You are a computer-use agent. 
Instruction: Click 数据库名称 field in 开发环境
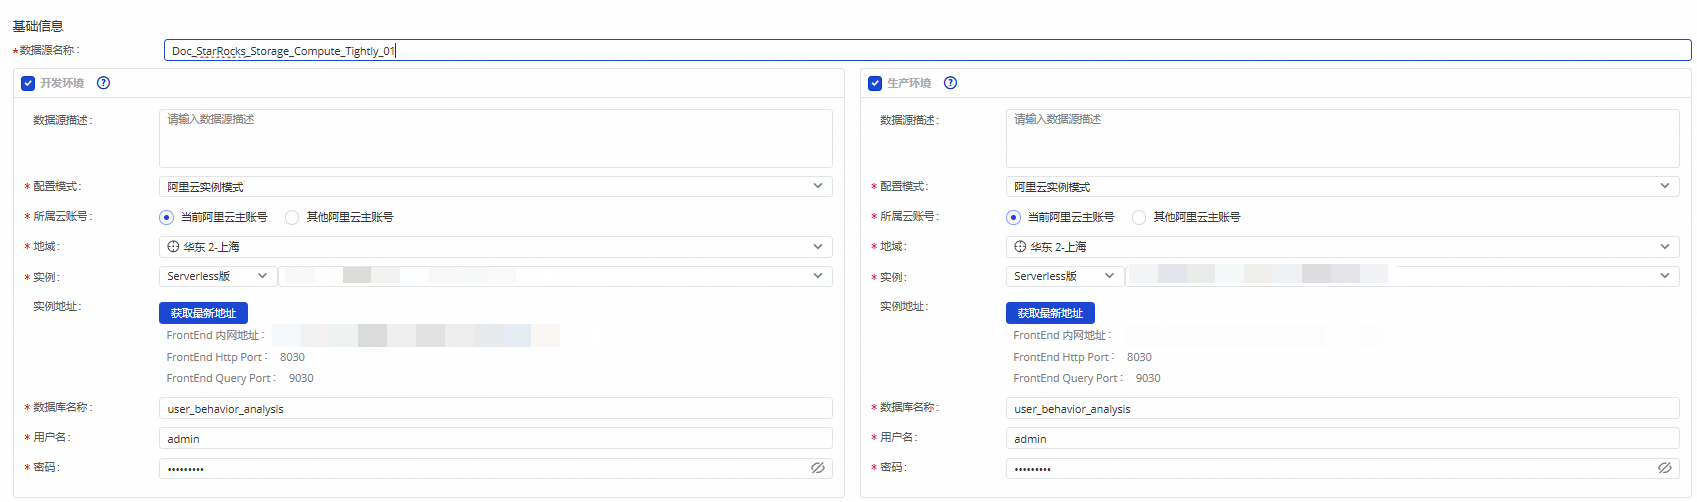(496, 408)
